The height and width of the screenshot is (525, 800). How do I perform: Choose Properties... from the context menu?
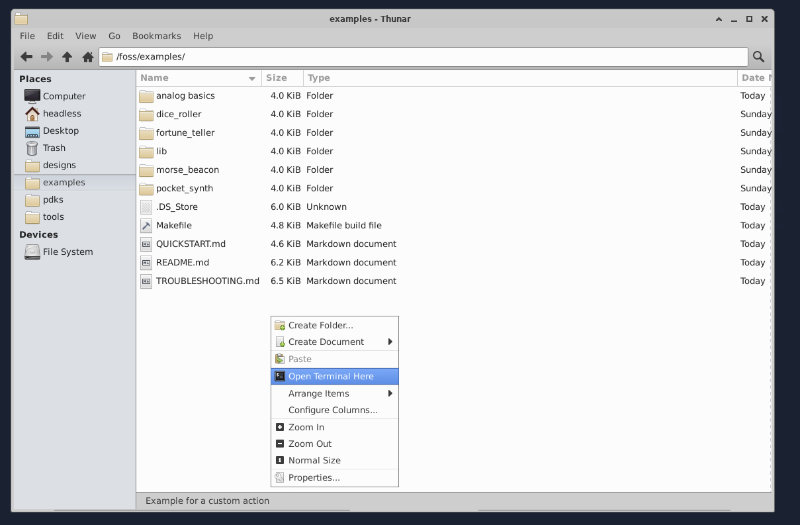pos(313,478)
